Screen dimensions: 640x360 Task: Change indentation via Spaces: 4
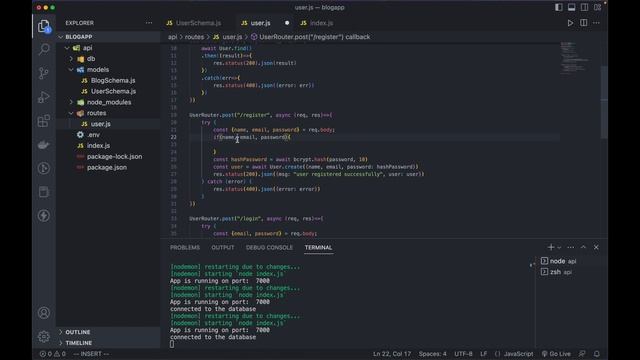[433, 354]
